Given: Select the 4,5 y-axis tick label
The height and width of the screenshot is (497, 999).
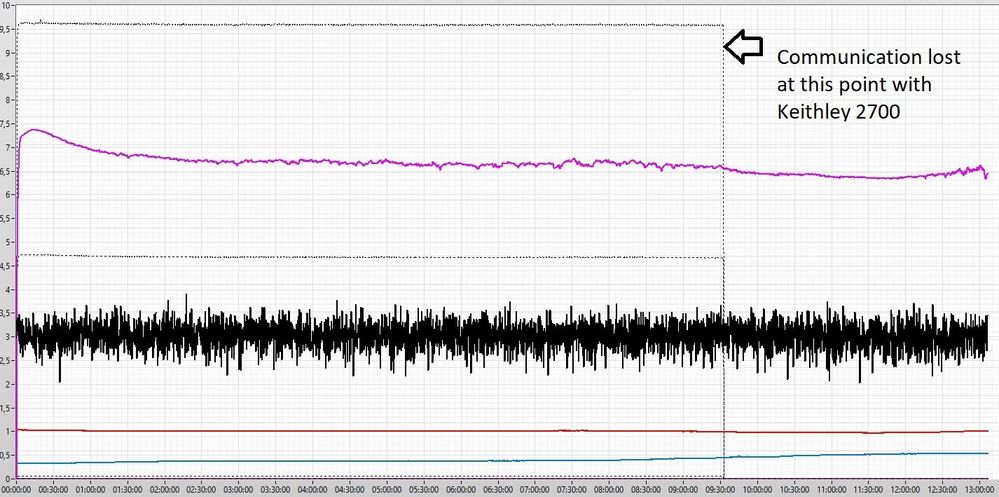Looking at the screenshot, I should pos(4,266).
